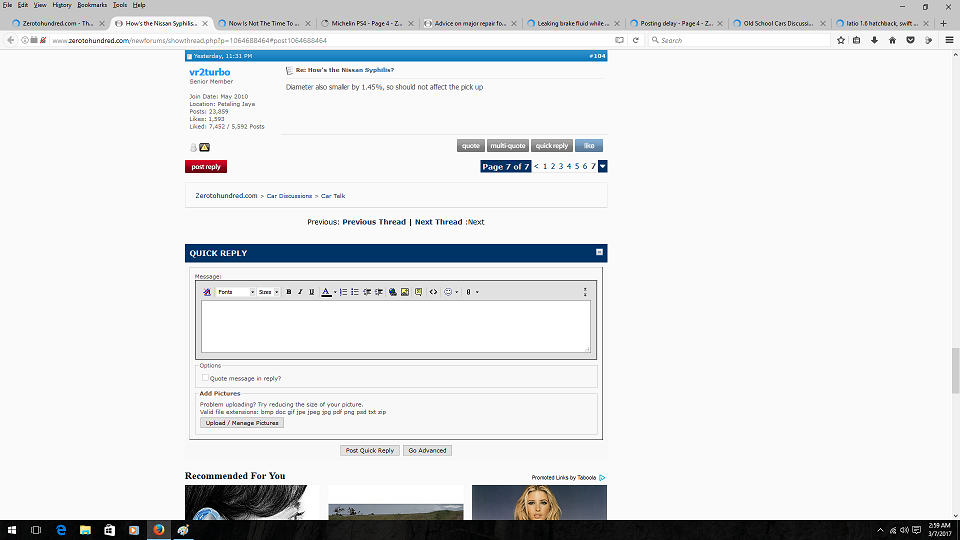The height and width of the screenshot is (540, 960).
Task: Open the Bookmarks menu
Action: pyautogui.click(x=91, y=5)
